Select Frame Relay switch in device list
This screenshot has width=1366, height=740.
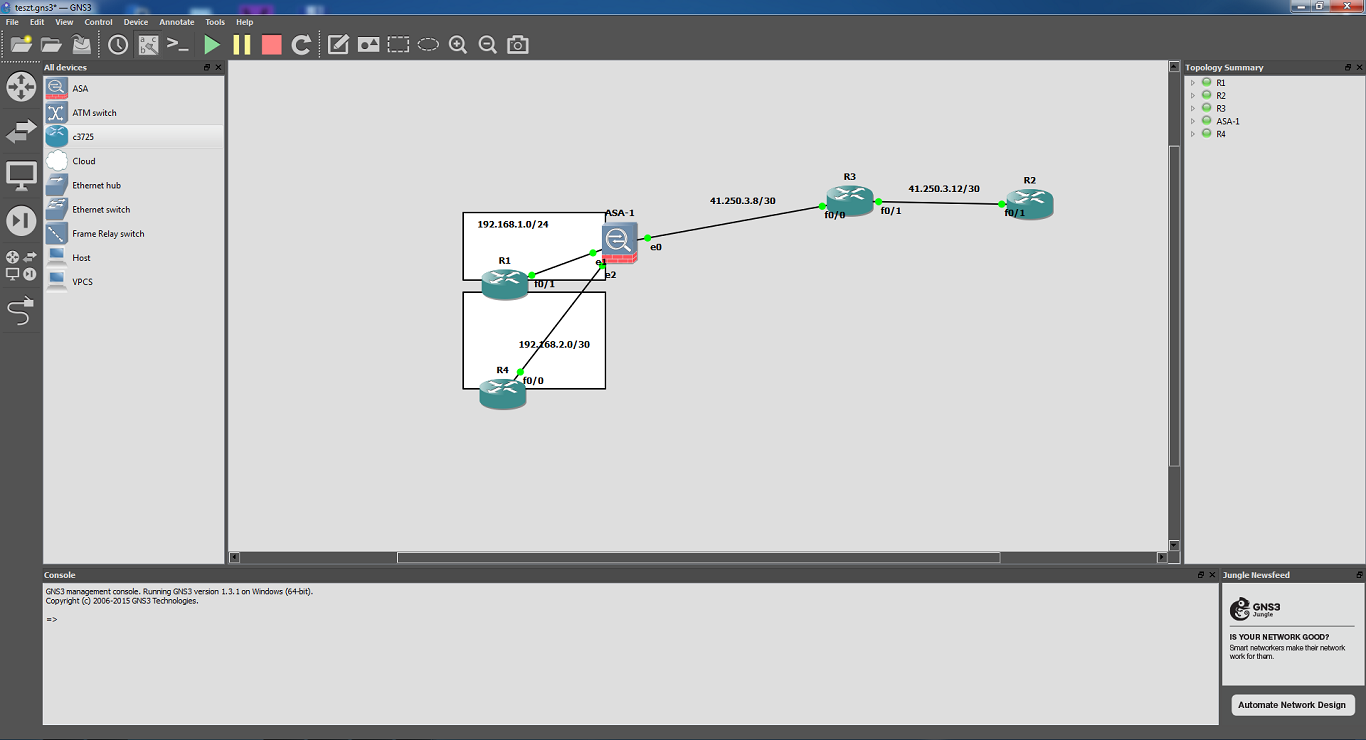(133, 233)
